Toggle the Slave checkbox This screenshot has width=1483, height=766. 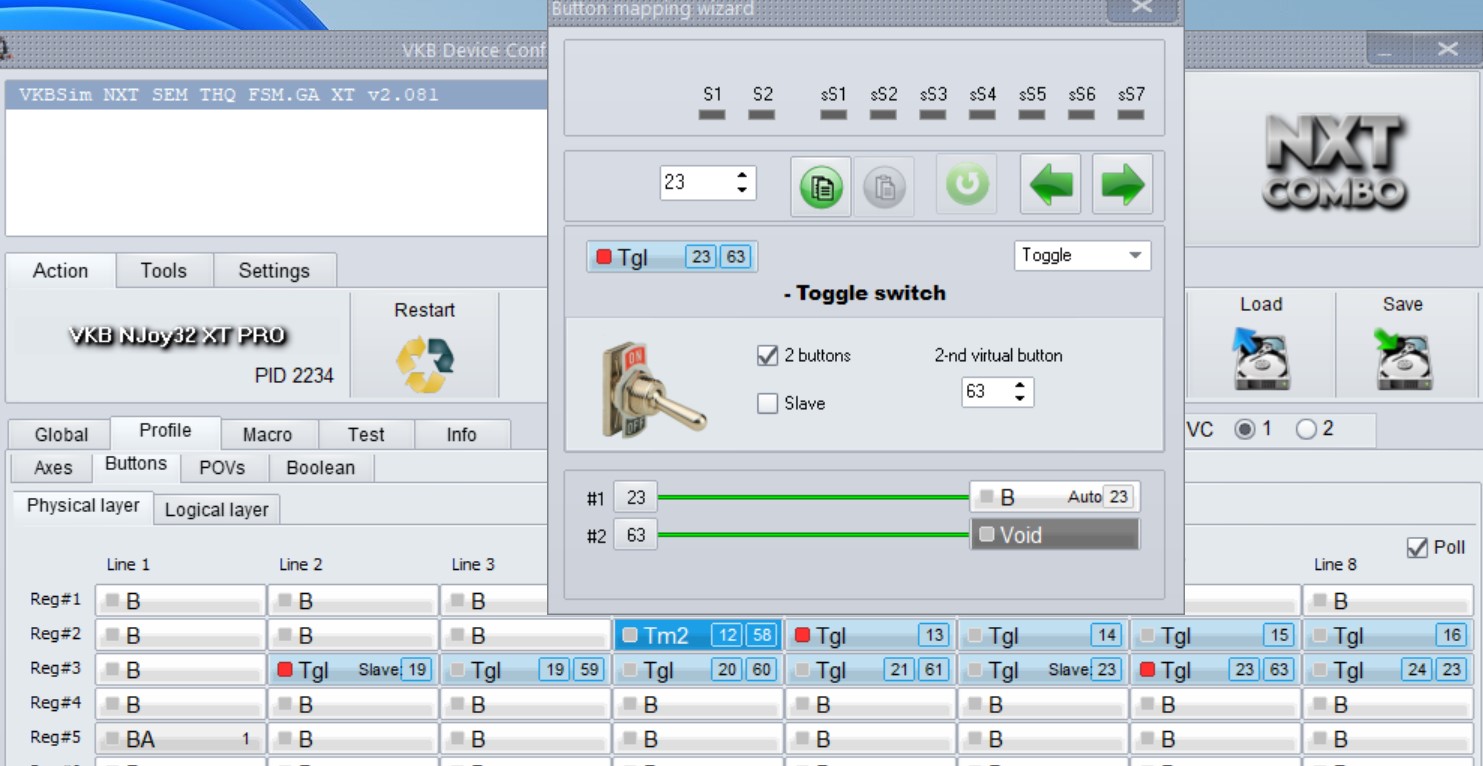768,403
